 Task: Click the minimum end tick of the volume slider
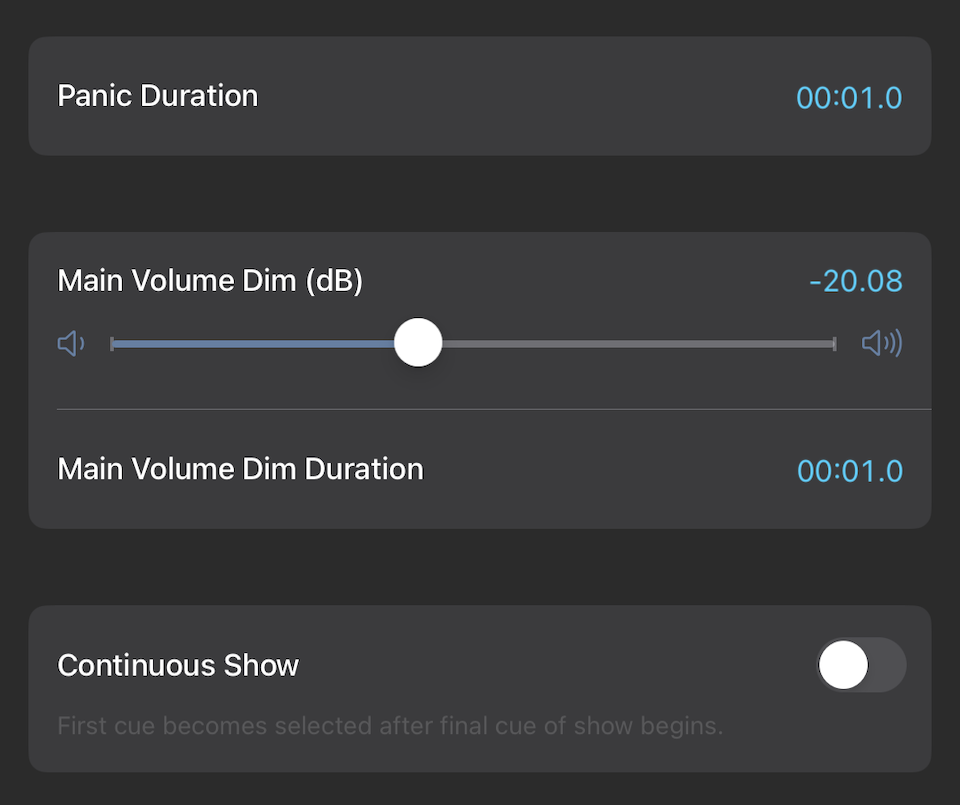[x=112, y=344]
